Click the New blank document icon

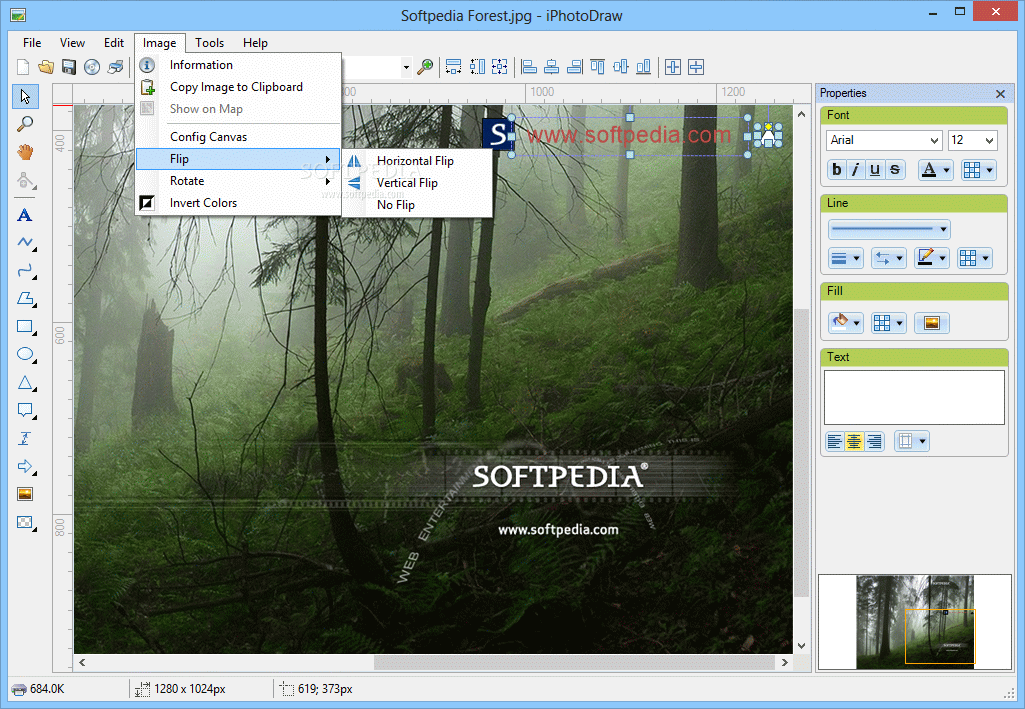(23, 67)
